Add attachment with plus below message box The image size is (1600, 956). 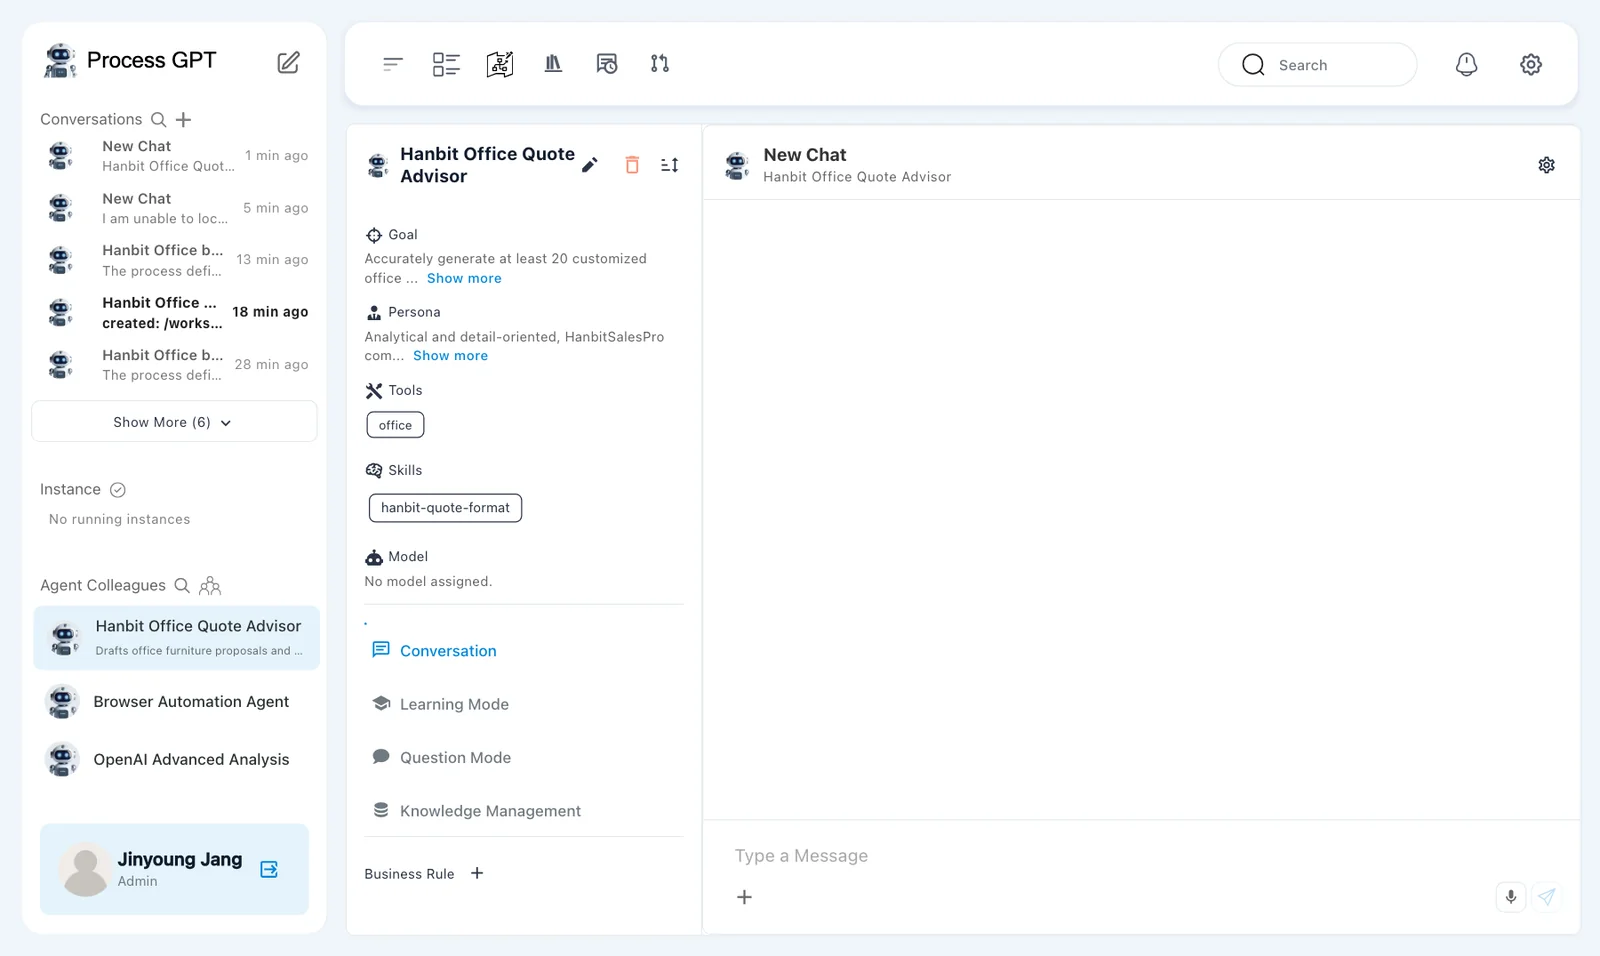pyautogui.click(x=744, y=897)
